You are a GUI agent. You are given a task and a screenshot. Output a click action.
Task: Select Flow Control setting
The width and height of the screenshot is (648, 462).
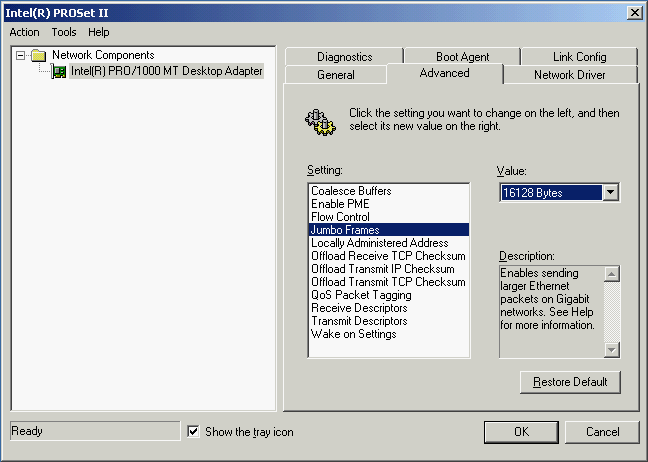pyautogui.click(x=389, y=217)
